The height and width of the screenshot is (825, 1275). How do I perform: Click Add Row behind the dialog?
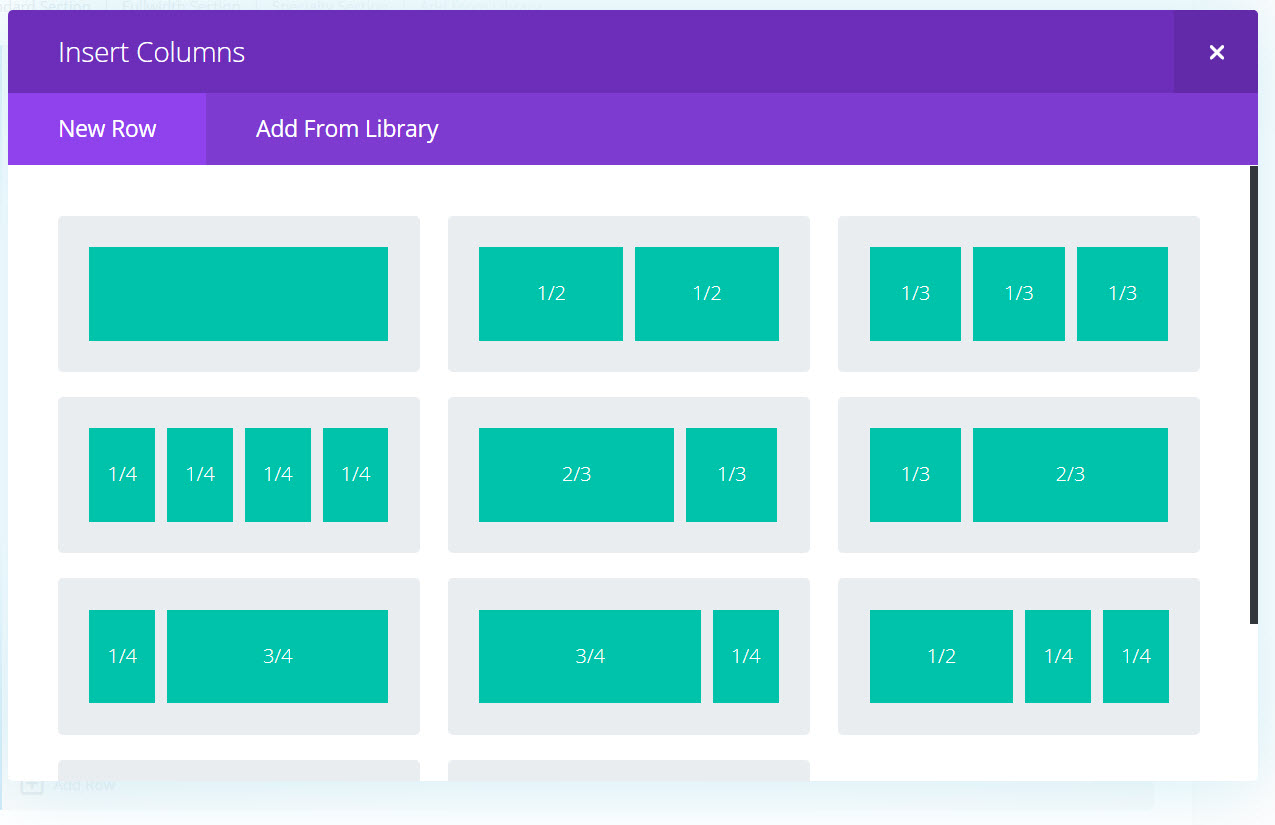click(70, 786)
